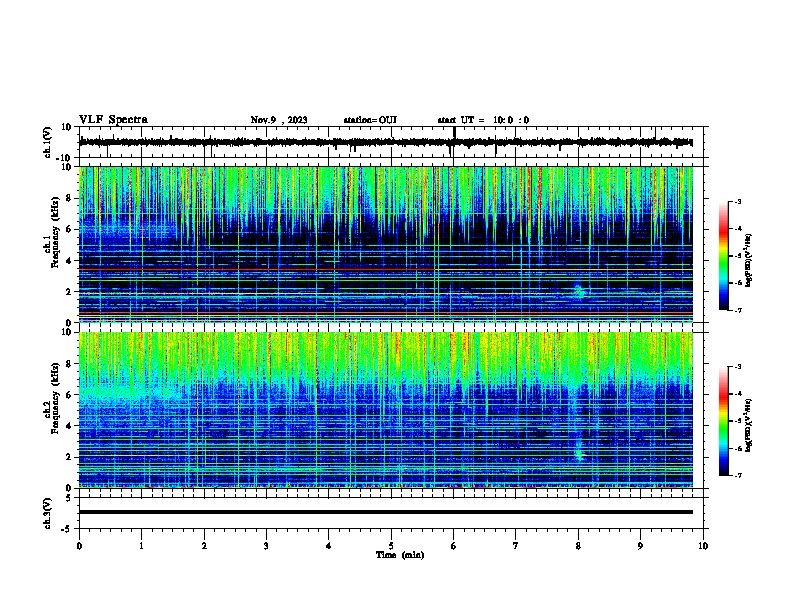Select the 'Time (min)' axis title
The width and height of the screenshot is (792, 612).
[x=400, y=555]
